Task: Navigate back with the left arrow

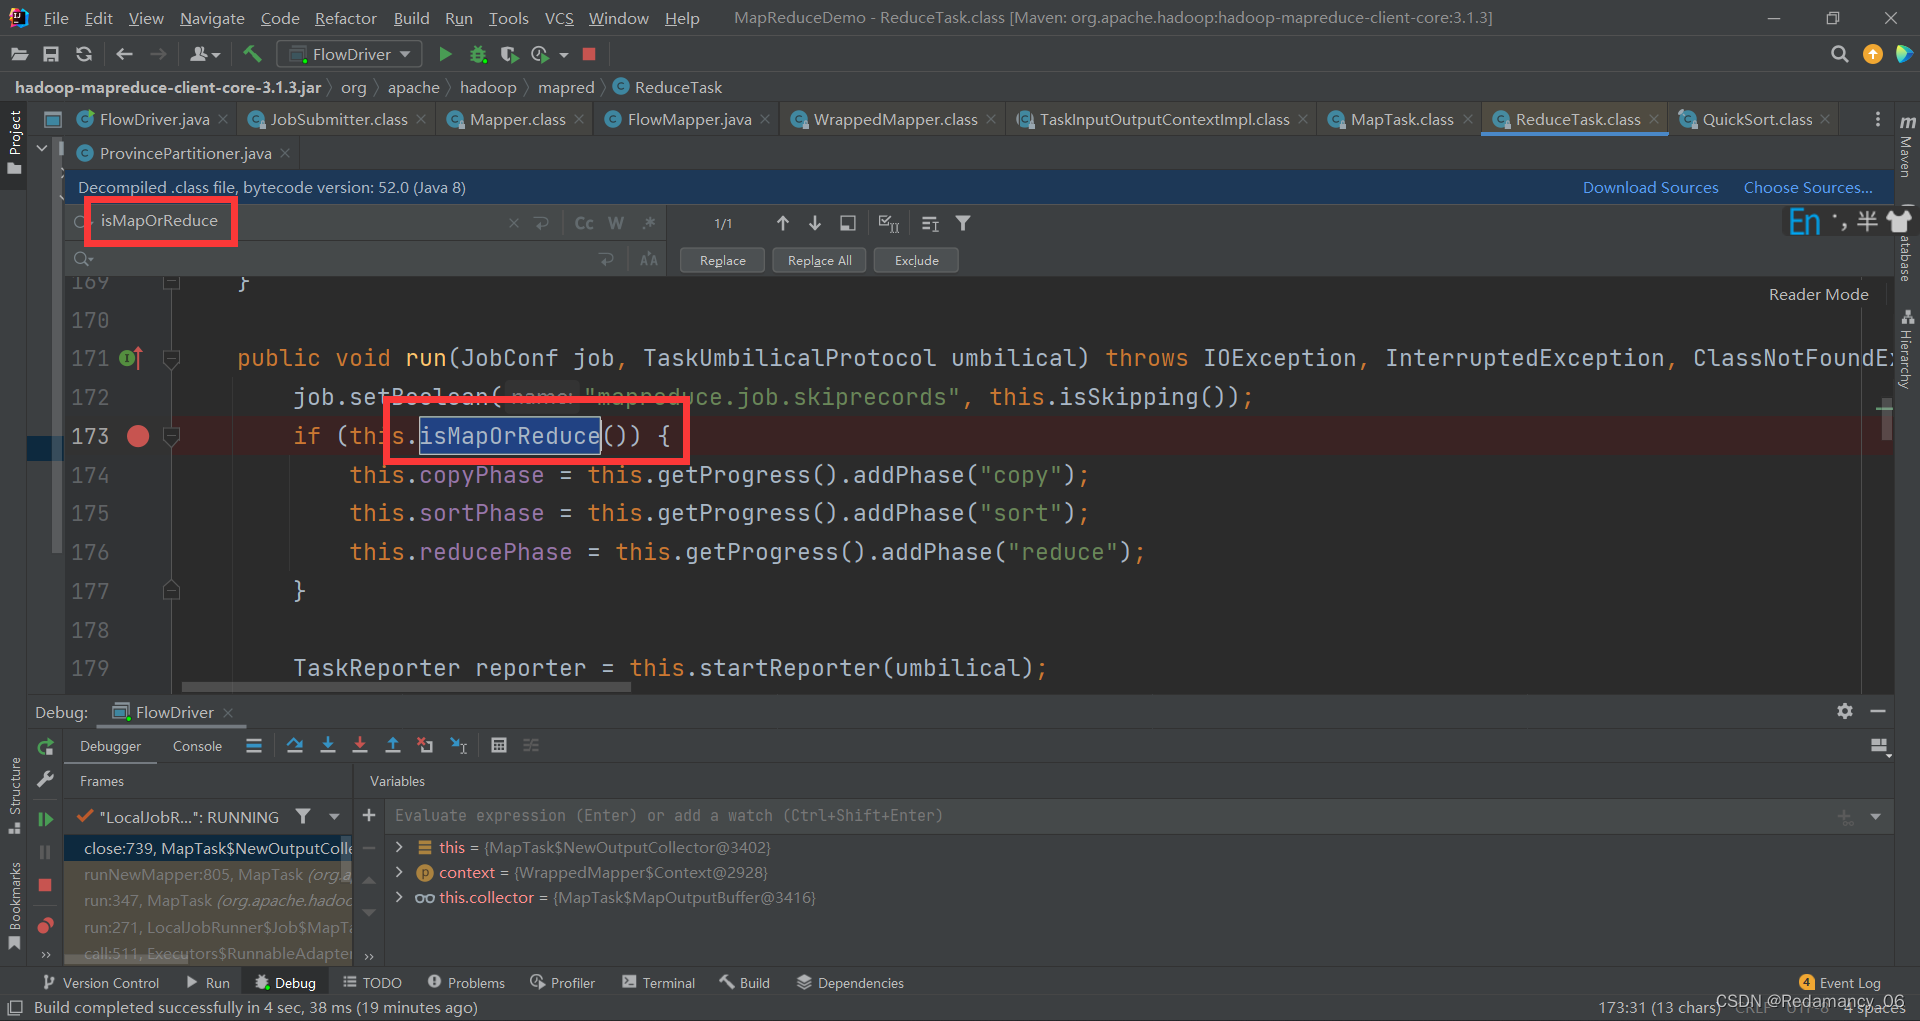Action: [x=124, y=54]
